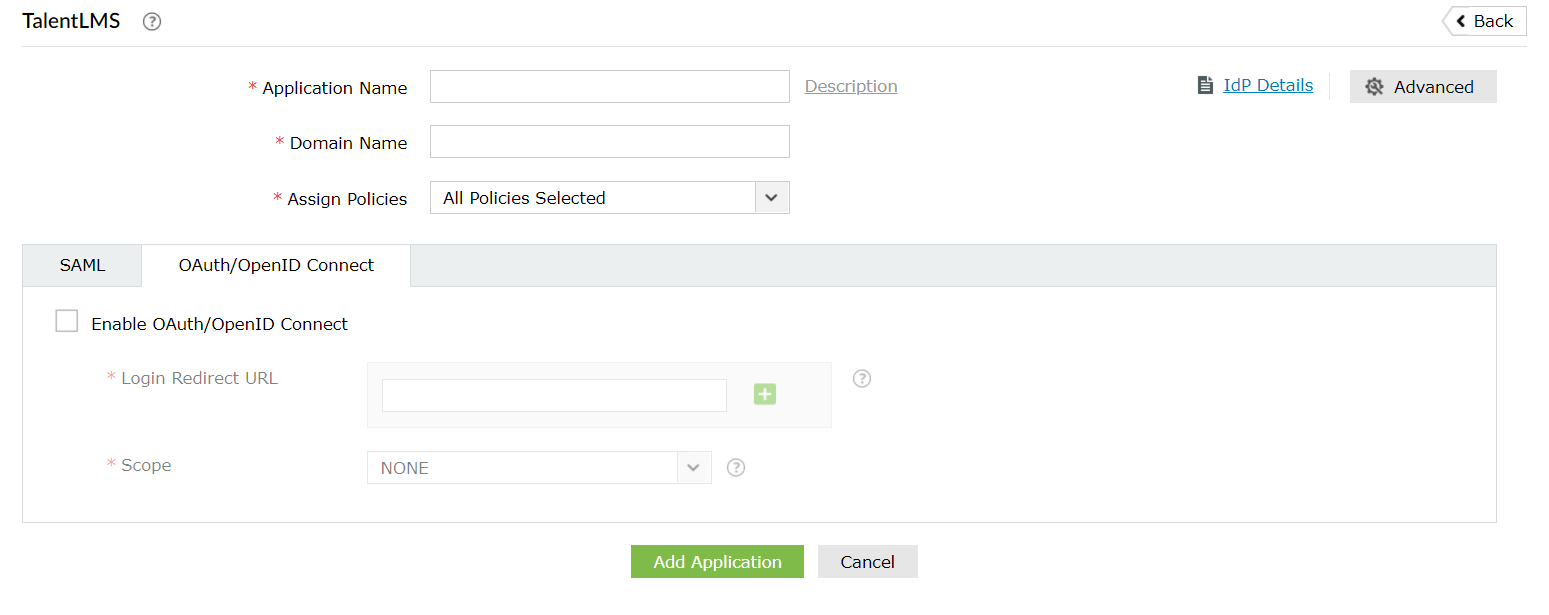Click the document icon beside IdP Details

[x=1205, y=86]
